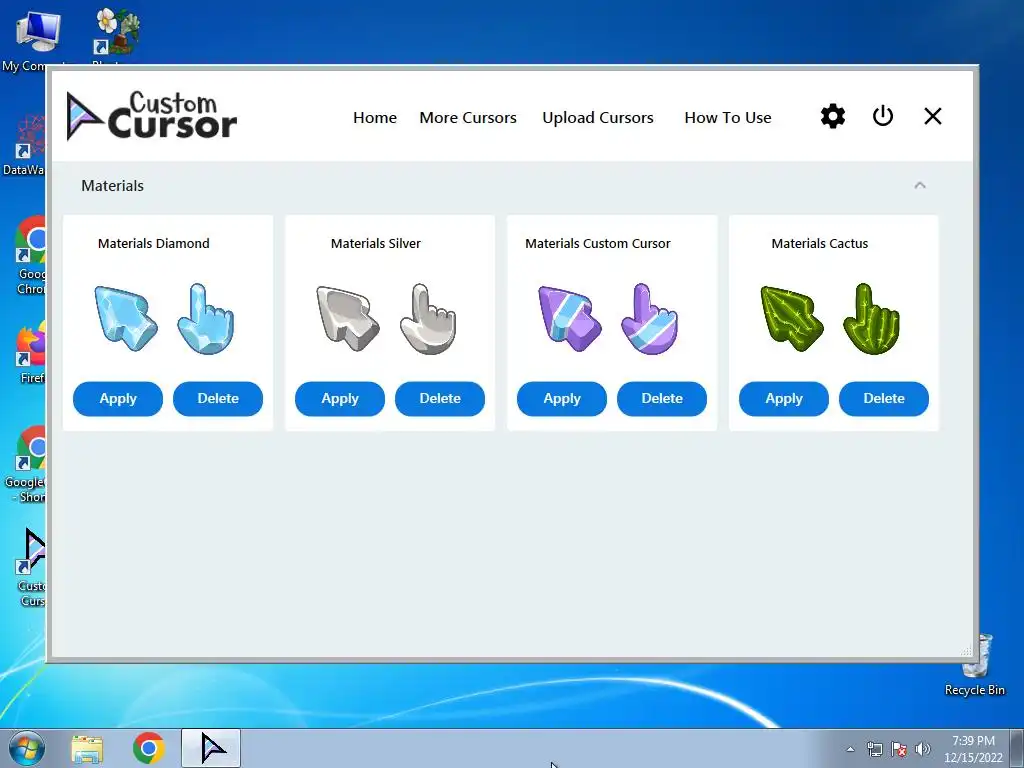
Task: Open Action Center flag icon
Action: click(x=899, y=749)
